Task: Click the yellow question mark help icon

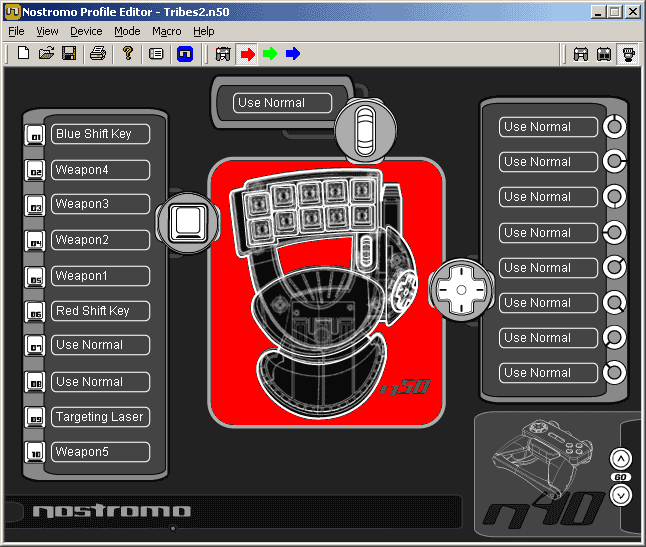Action: point(128,54)
